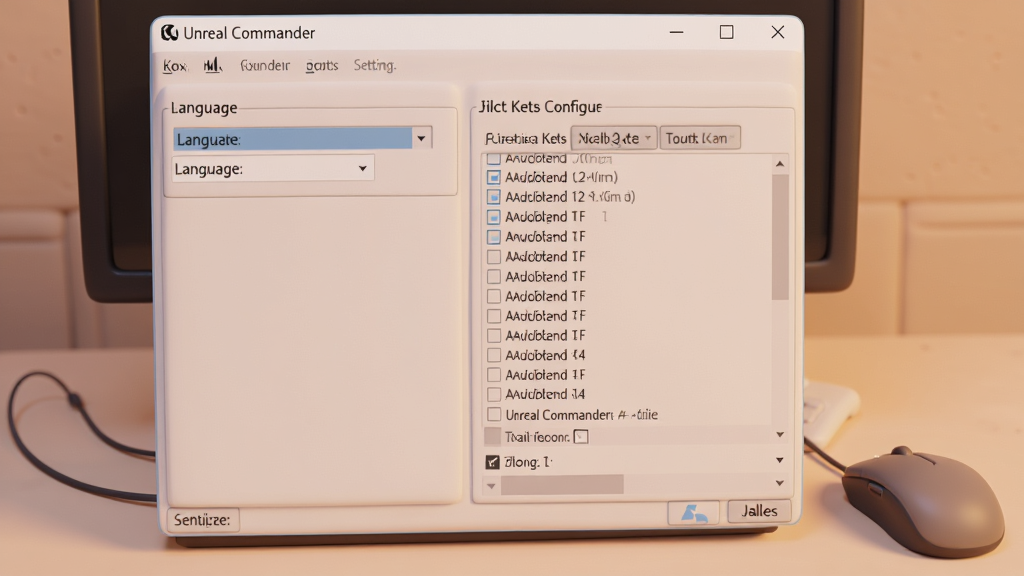Select the Tbail feoonc row

pos(627,436)
